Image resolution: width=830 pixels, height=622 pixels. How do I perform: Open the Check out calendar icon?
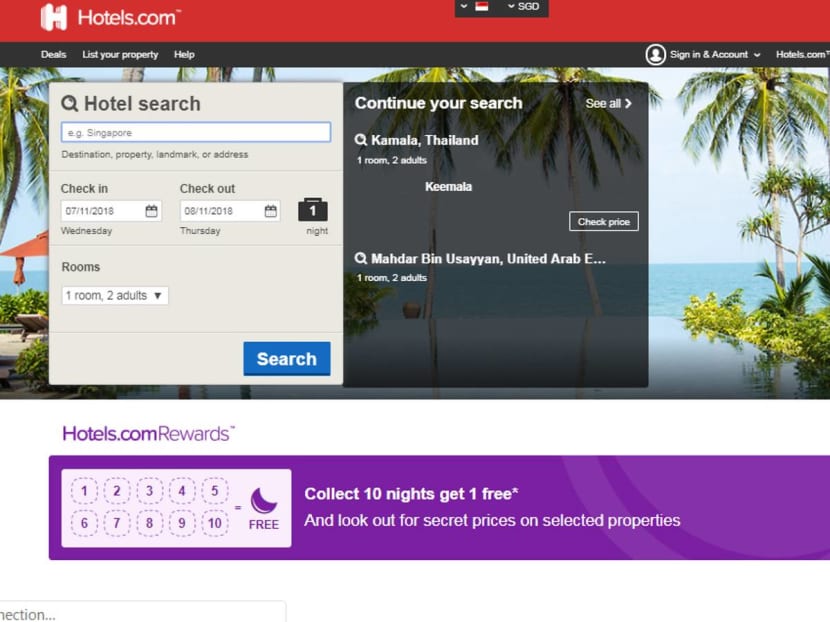click(x=270, y=211)
